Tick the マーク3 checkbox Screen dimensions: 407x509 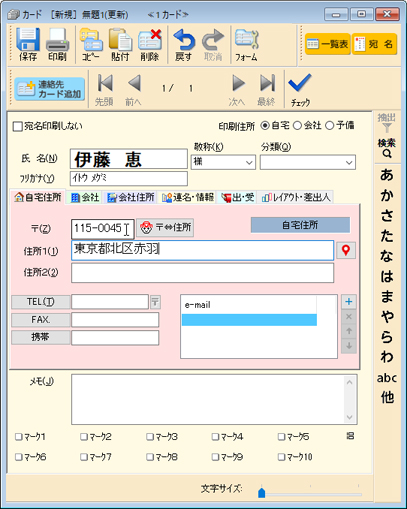click(x=150, y=437)
